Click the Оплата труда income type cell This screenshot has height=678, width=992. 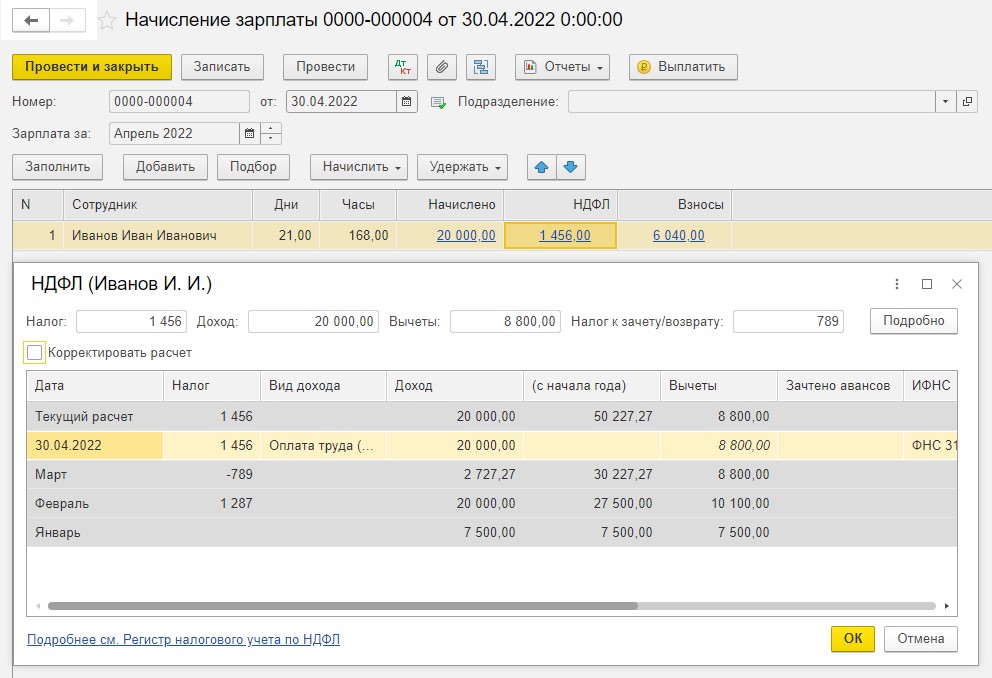click(323, 445)
